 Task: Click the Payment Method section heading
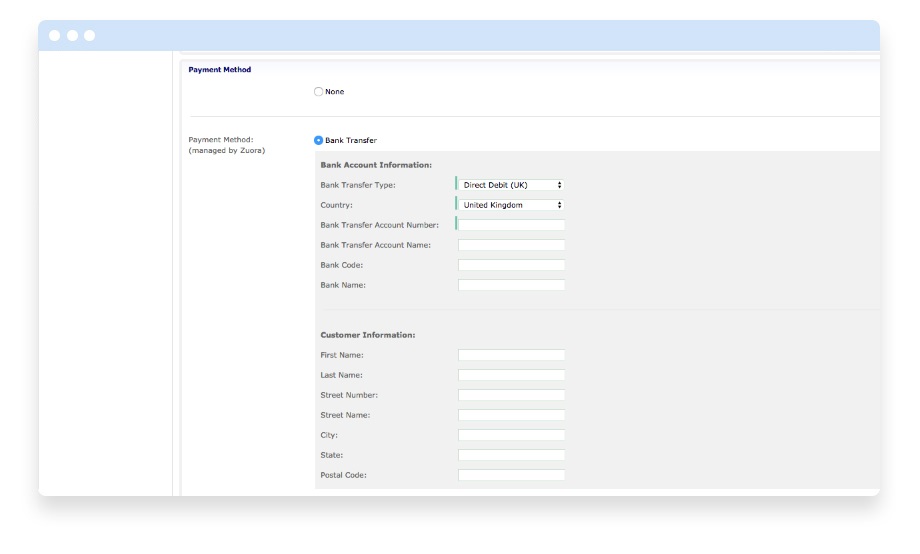(x=220, y=70)
